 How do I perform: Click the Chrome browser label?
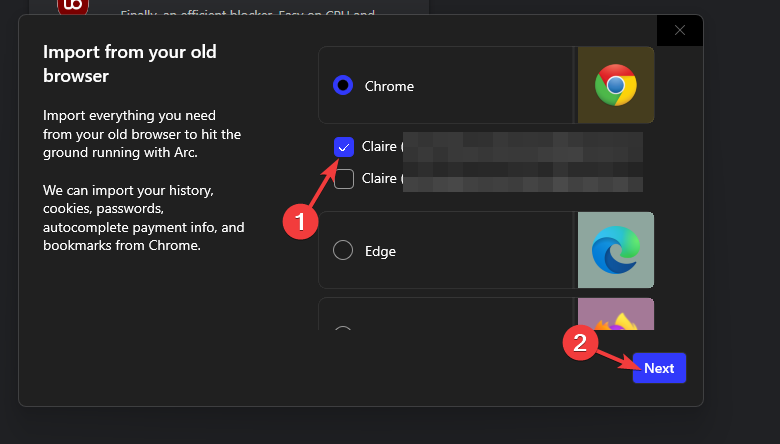point(389,86)
